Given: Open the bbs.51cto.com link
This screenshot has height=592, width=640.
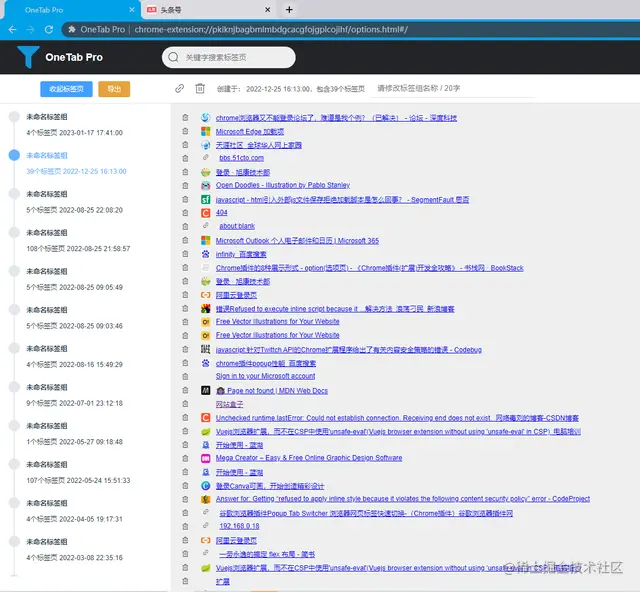Looking at the screenshot, I should (x=242, y=158).
